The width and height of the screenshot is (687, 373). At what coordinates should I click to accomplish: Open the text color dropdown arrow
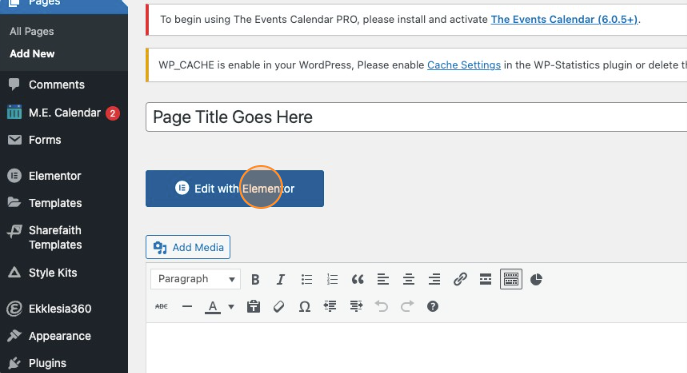(x=231, y=307)
